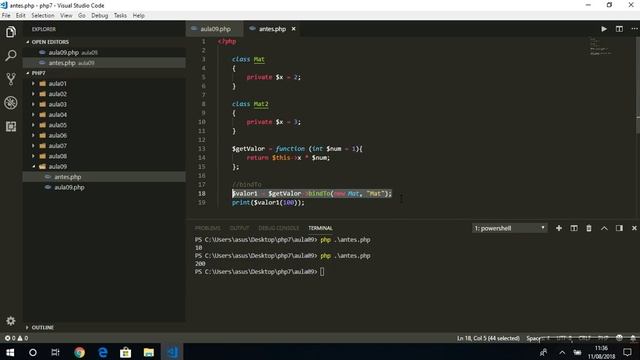The image size is (640, 360).
Task: Open the Explorer view in activity bar
Action: click(11, 32)
